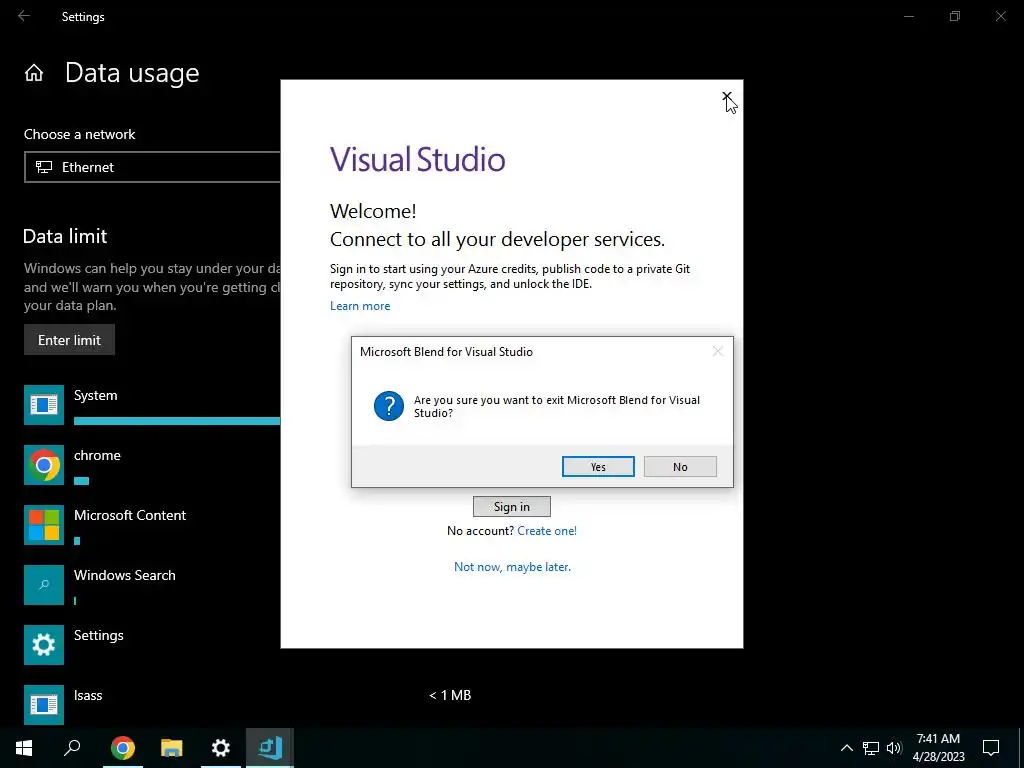This screenshot has width=1024, height=768.
Task: Select the System app usage icon
Action: click(x=44, y=405)
